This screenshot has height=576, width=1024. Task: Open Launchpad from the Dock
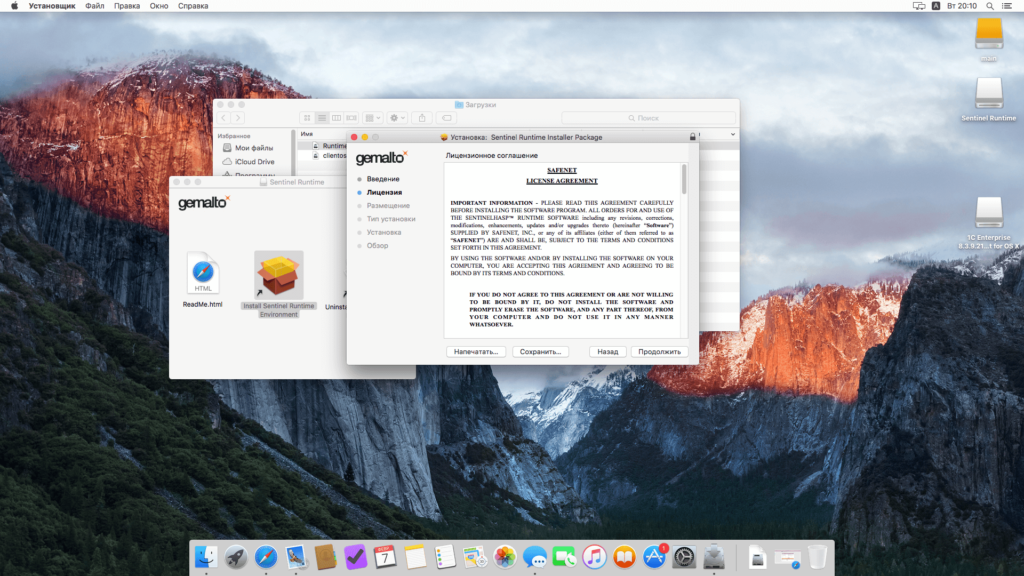(236, 557)
